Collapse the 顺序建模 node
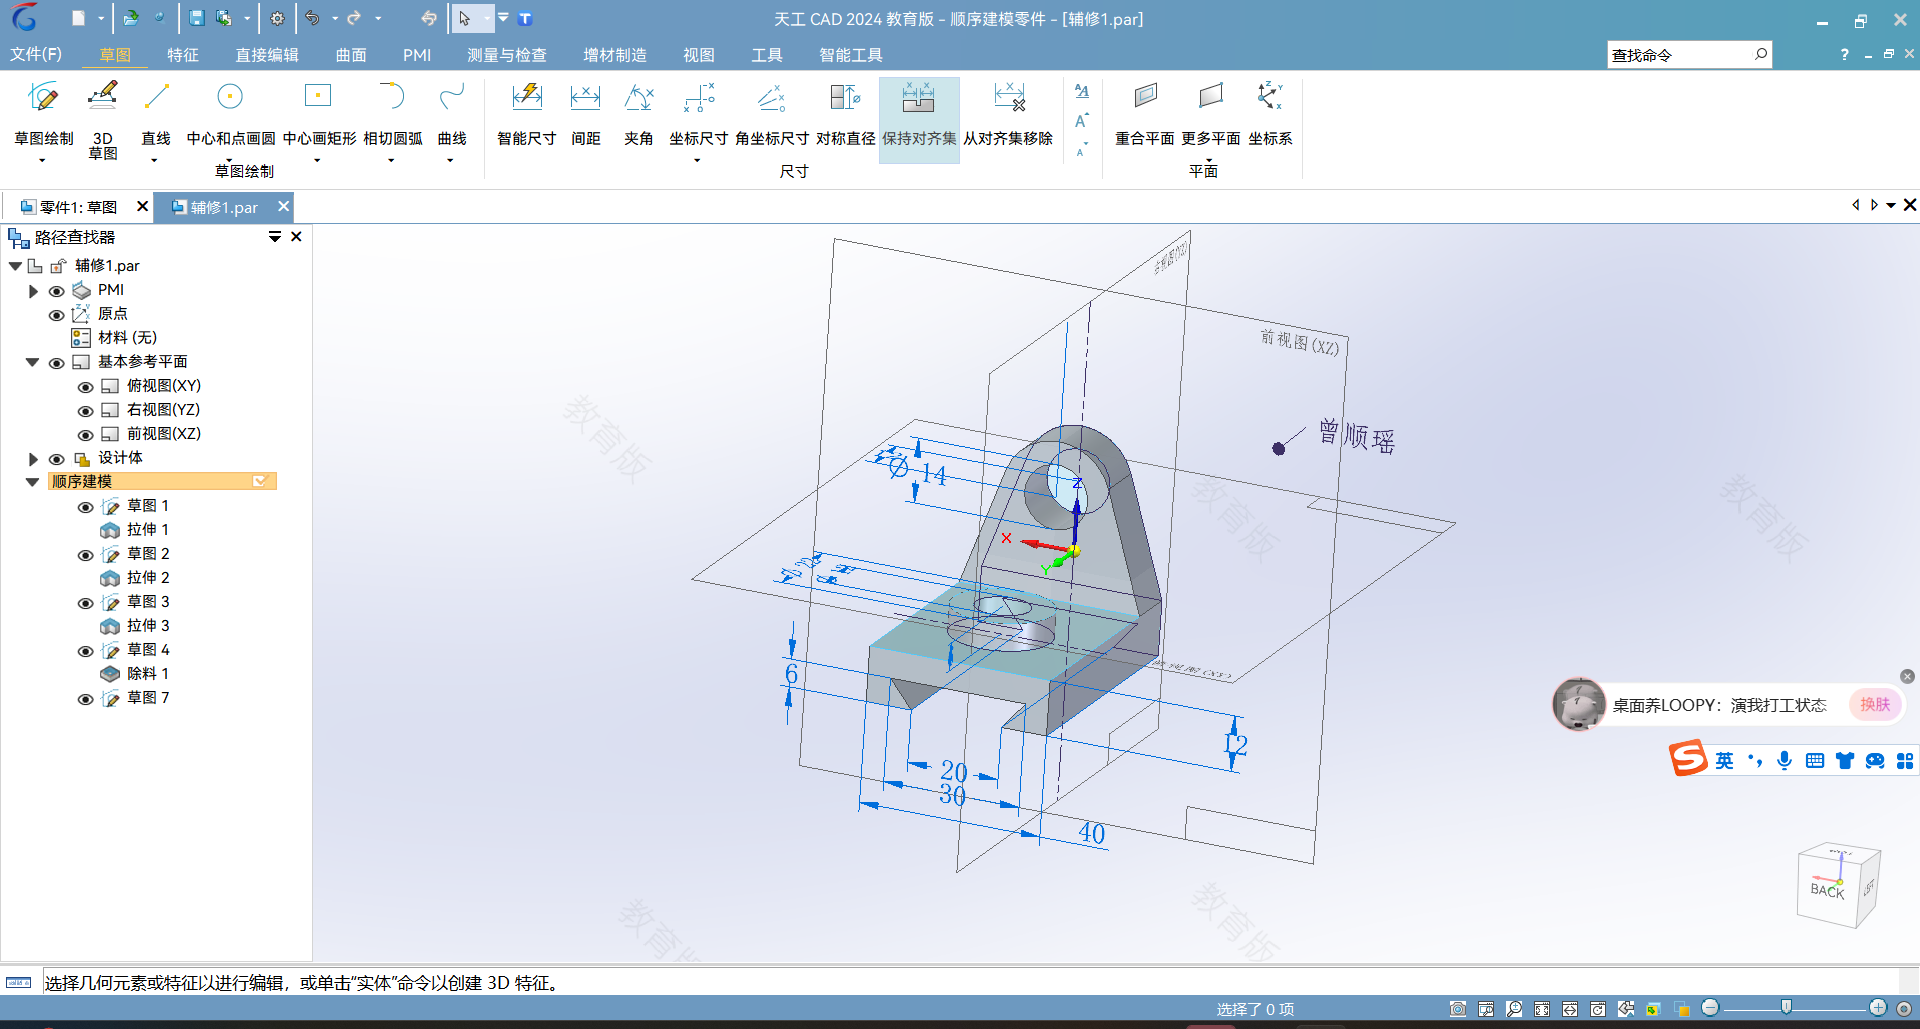 [32, 482]
